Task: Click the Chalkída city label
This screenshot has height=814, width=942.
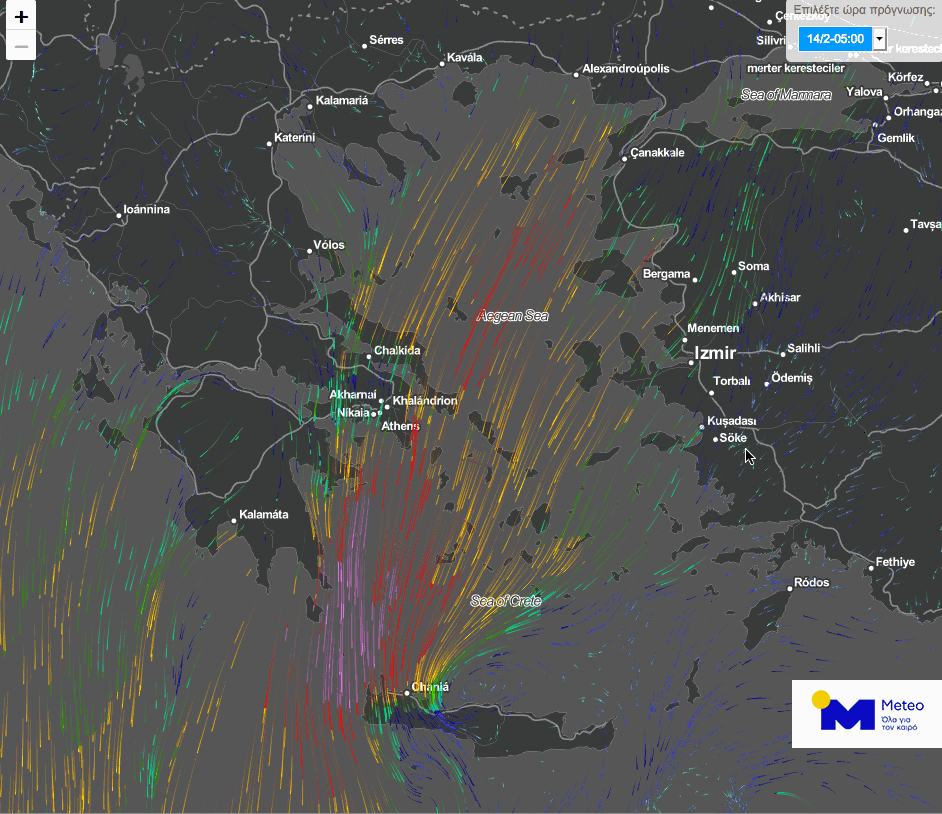Action: tap(397, 351)
